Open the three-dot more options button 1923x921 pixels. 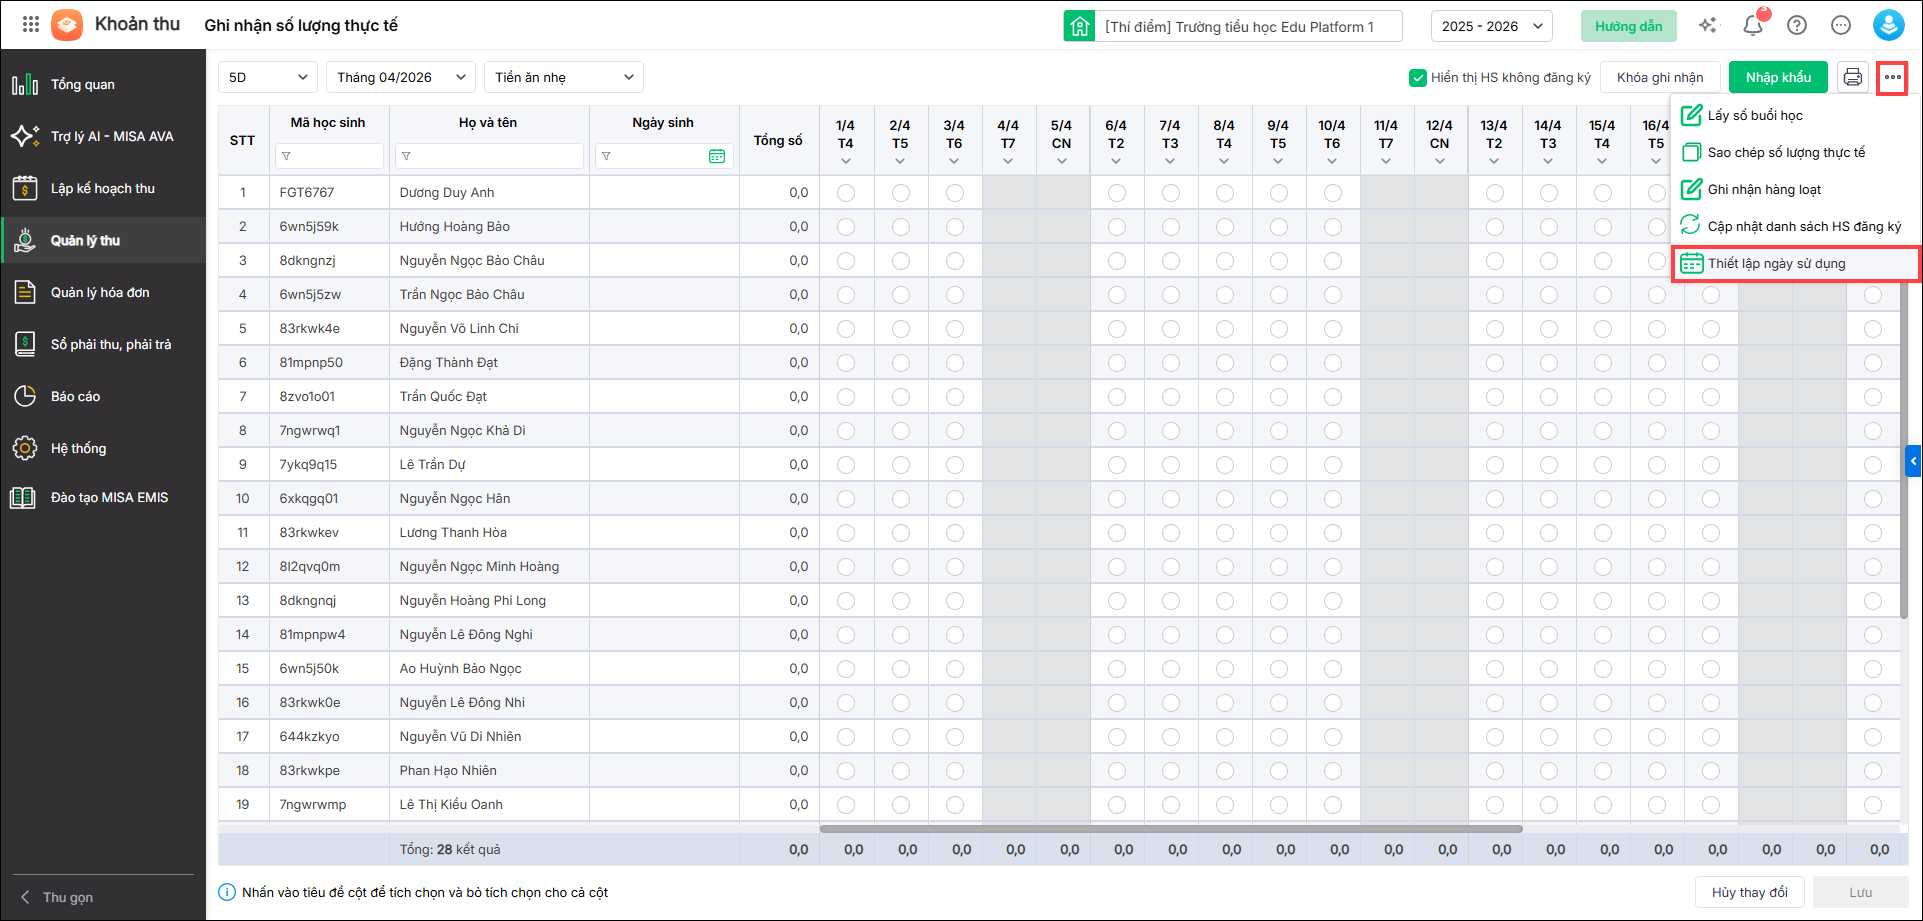[x=1892, y=77]
